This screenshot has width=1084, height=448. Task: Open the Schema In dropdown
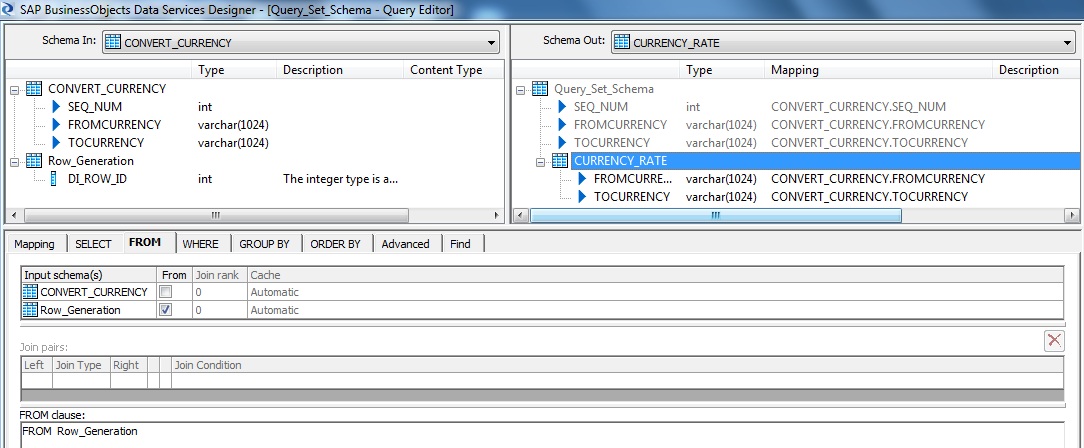492,42
